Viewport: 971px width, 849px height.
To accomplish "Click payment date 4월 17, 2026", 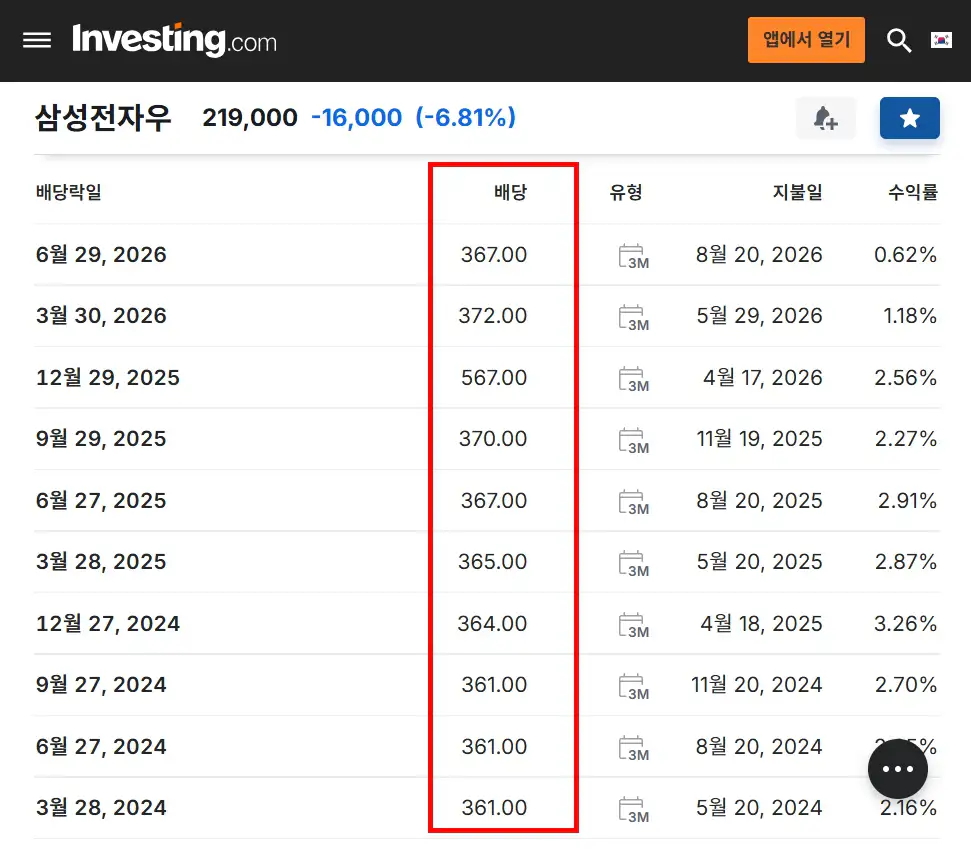I will 763,377.
